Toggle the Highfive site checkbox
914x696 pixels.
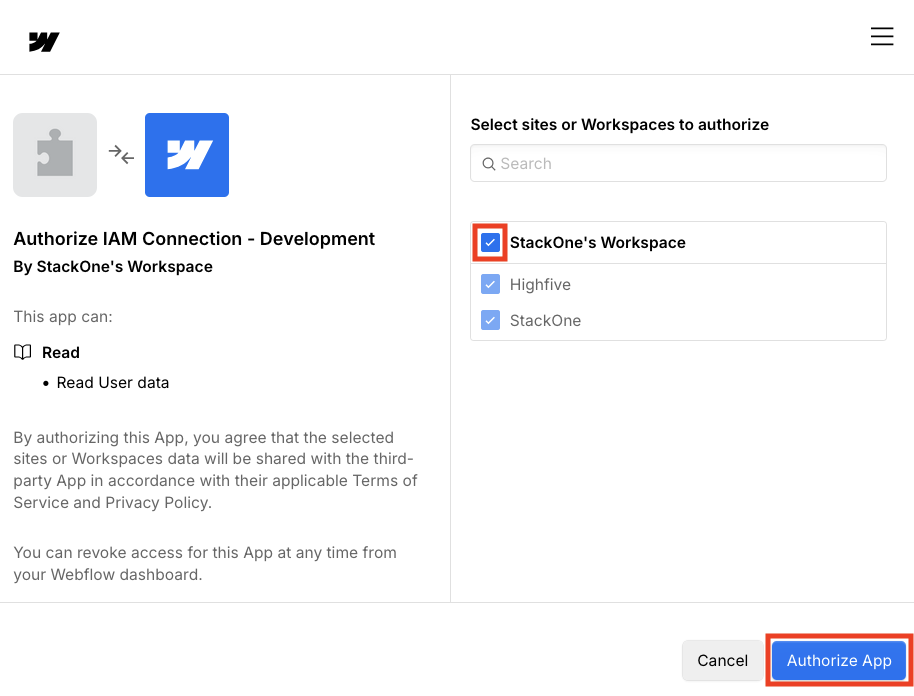pyautogui.click(x=490, y=284)
